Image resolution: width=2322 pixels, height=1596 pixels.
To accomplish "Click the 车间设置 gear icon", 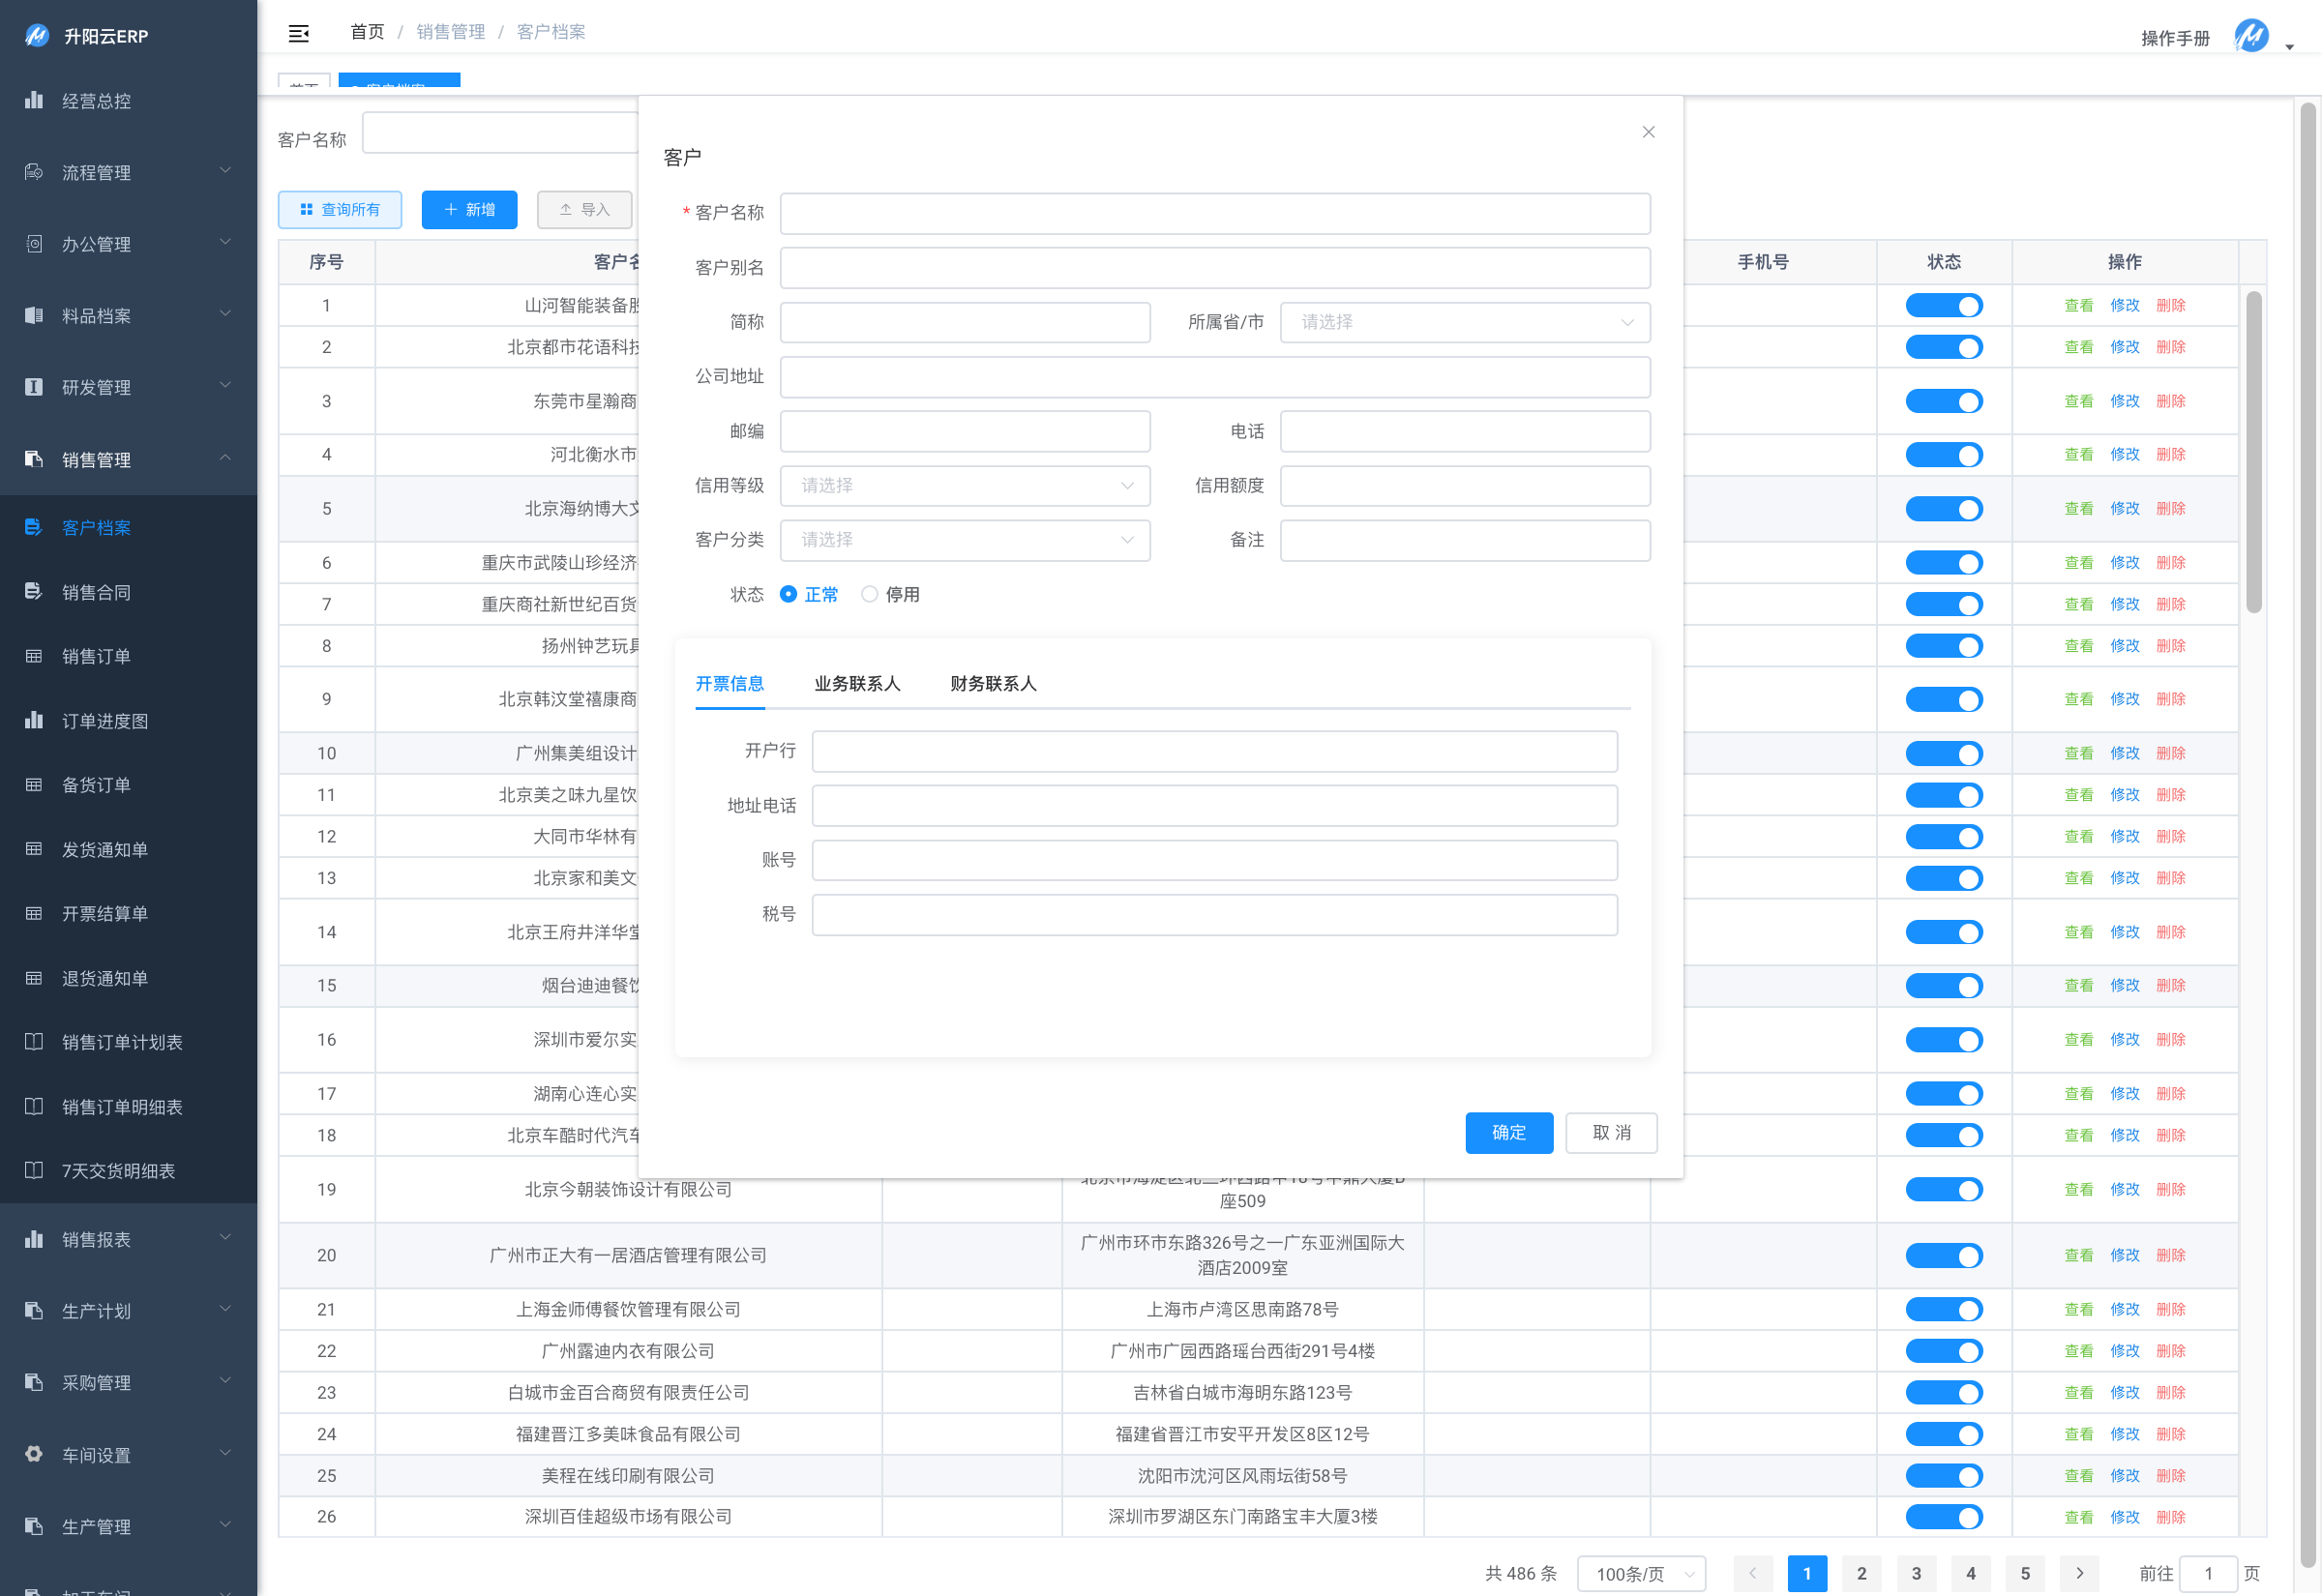I will click(34, 1454).
